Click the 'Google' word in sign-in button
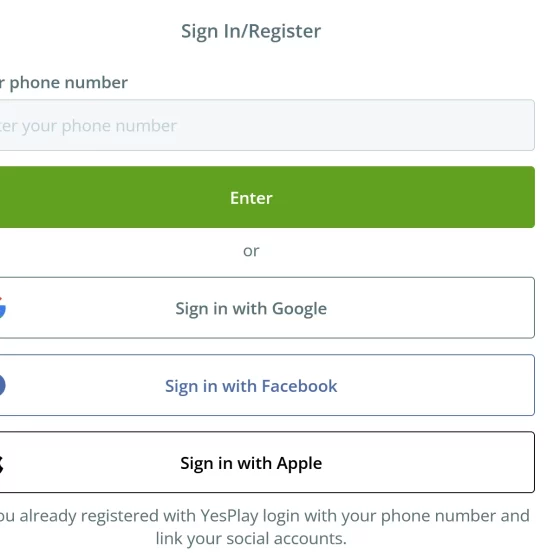 [299, 309]
